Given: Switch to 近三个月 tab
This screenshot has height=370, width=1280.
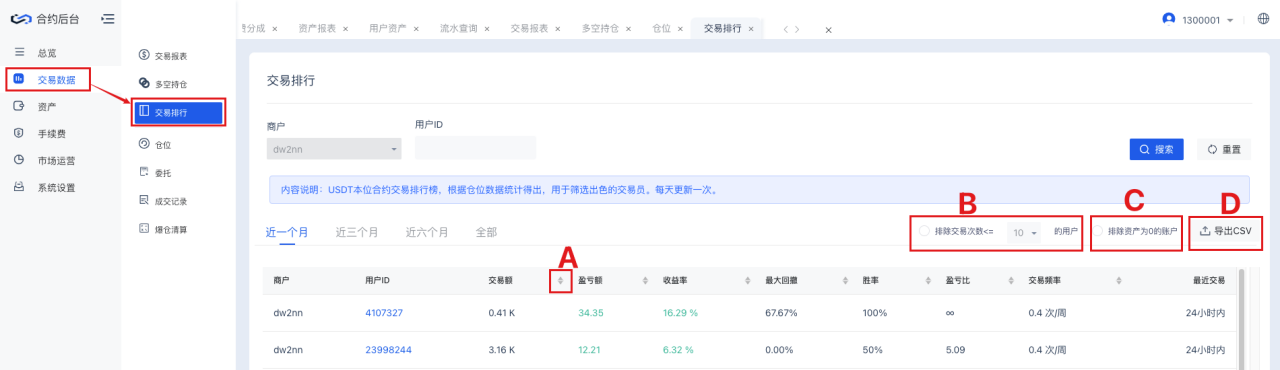Looking at the screenshot, I should (357, 232).
